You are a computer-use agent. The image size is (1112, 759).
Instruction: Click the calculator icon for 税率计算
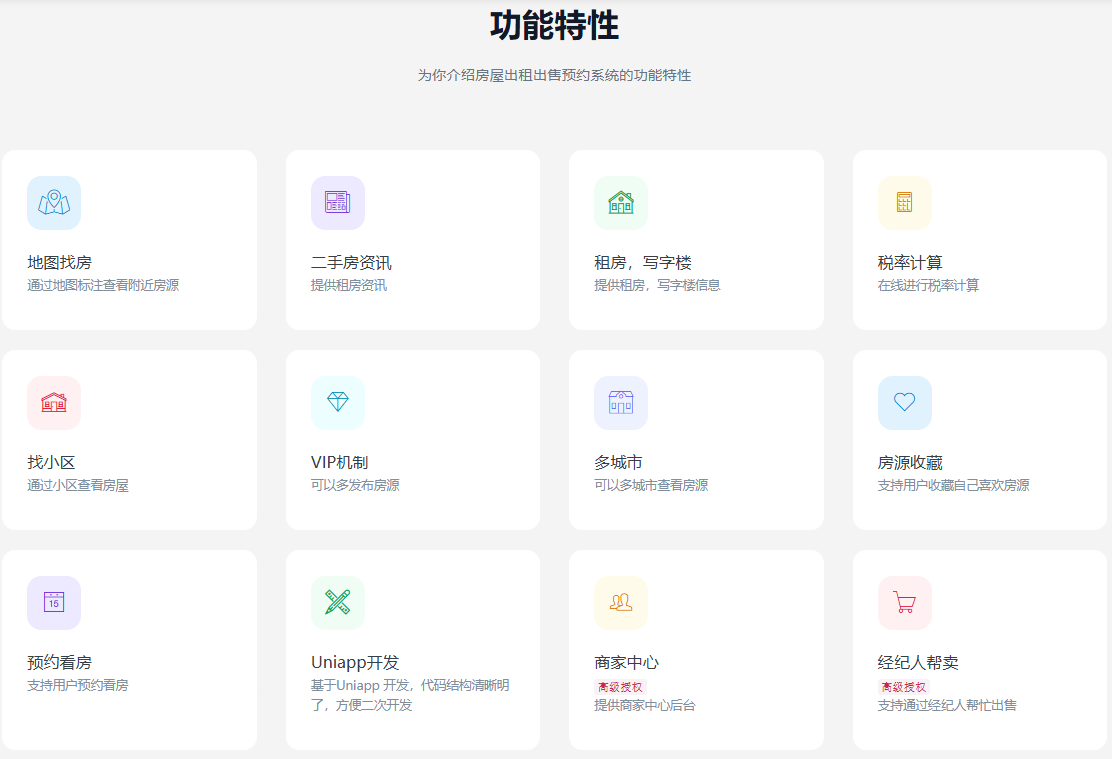tap(904, 203)
